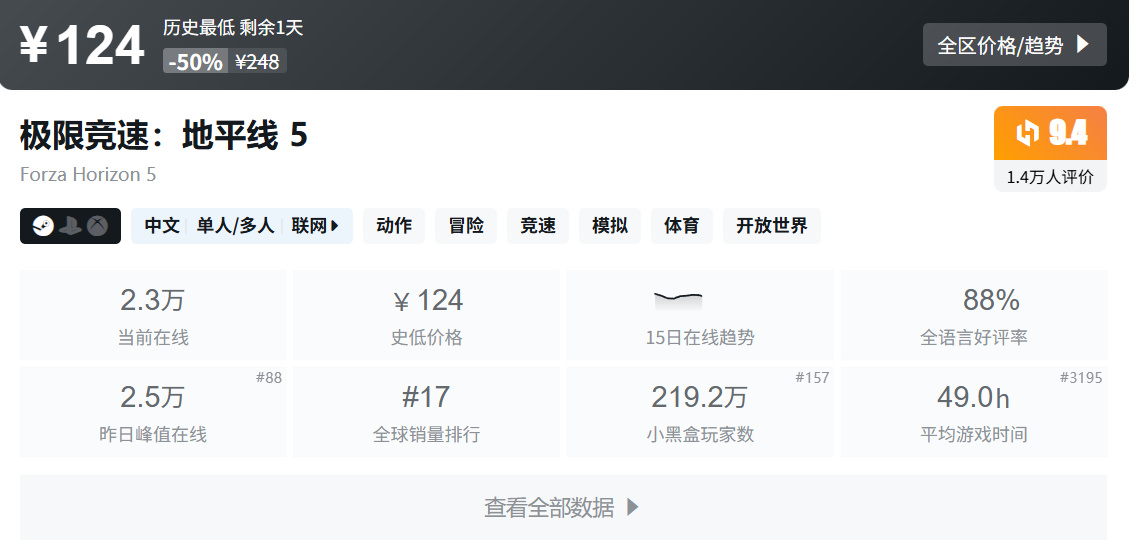Expand 查看全部数据 to view all data
This screenshot has height=549, width=1138.
[562, 508]
